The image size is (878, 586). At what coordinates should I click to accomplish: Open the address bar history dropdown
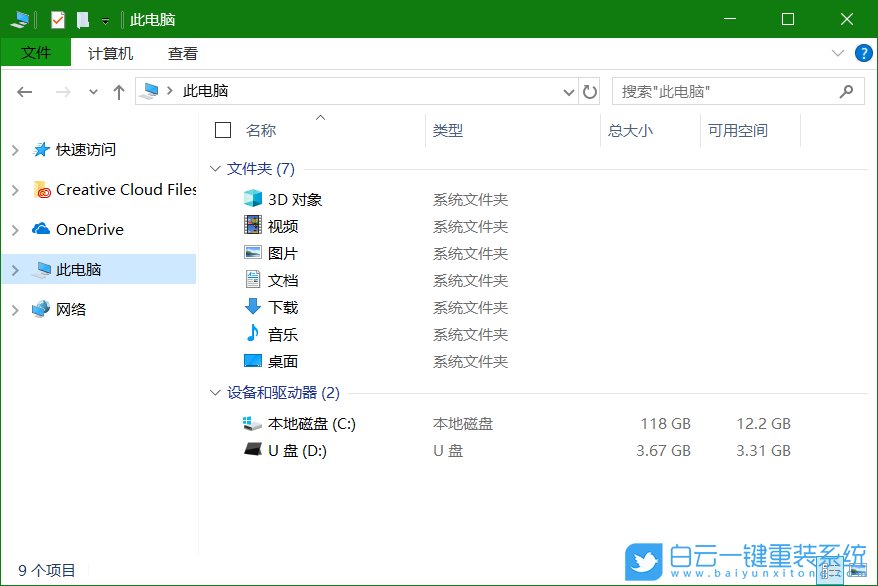pos(568,91)
